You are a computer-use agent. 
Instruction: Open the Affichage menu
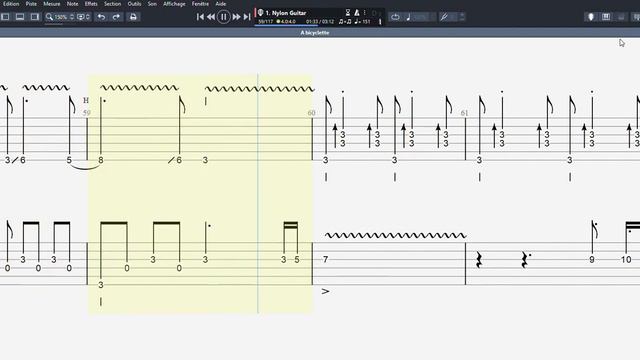[174, 4]
